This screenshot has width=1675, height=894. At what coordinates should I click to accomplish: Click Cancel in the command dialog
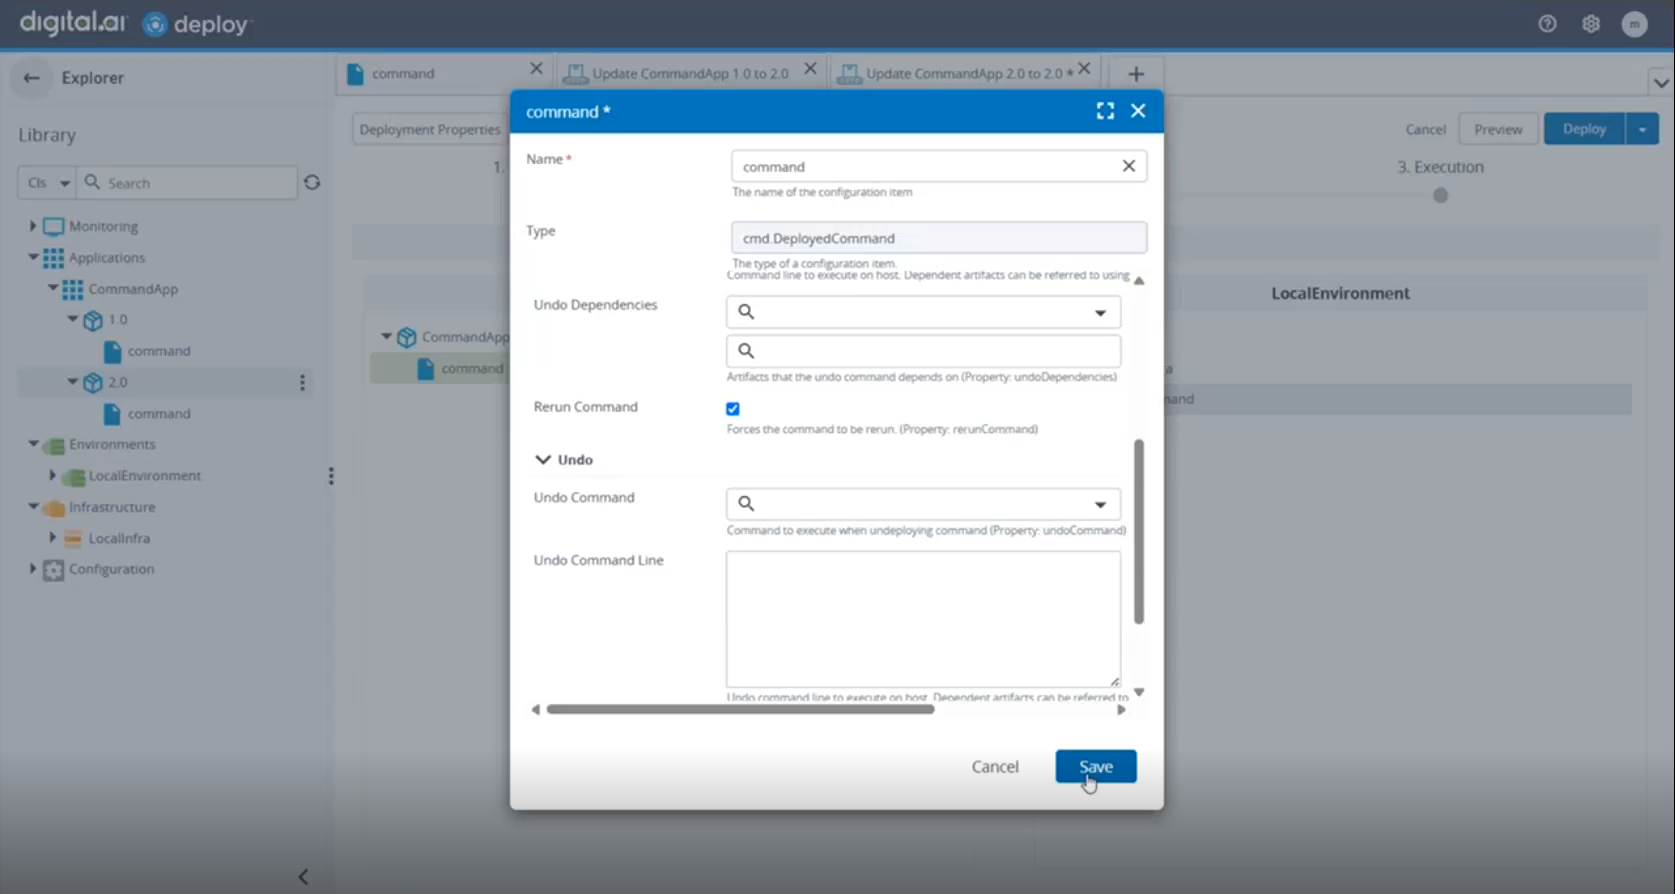(x=994, y=766)
